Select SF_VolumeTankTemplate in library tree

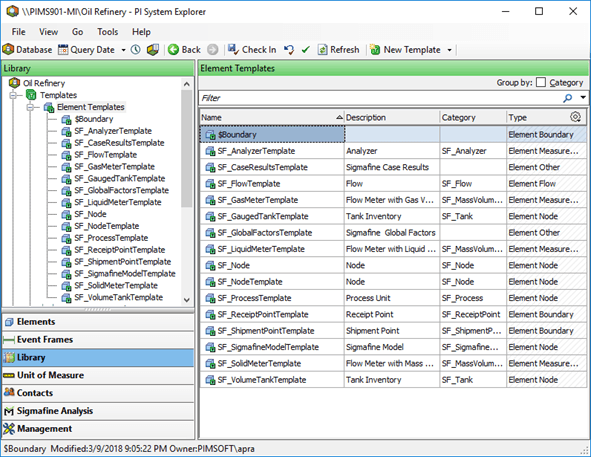coord(118,298)
